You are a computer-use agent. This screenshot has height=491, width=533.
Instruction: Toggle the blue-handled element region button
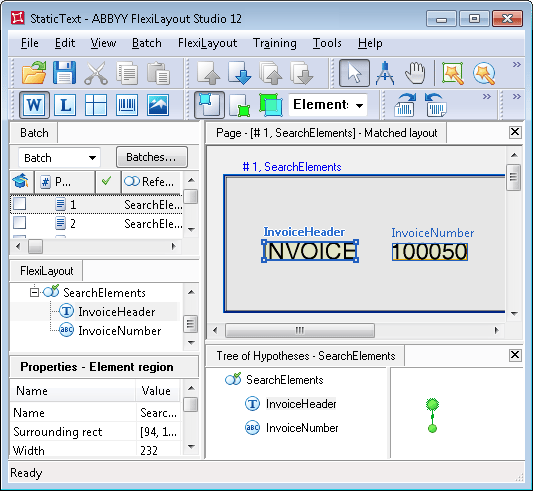(x=209, y=105)
